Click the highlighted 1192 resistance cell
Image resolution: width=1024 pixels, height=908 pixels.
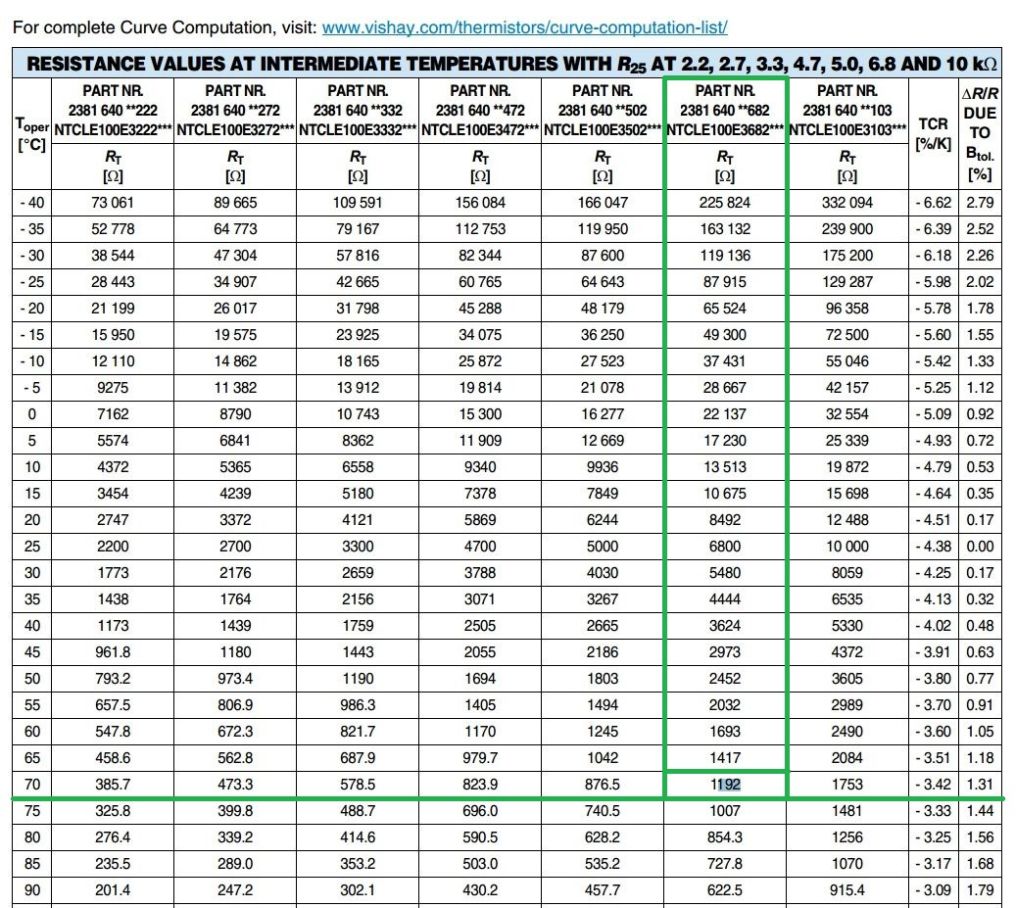pyautogui.click(x=725, y=784)
